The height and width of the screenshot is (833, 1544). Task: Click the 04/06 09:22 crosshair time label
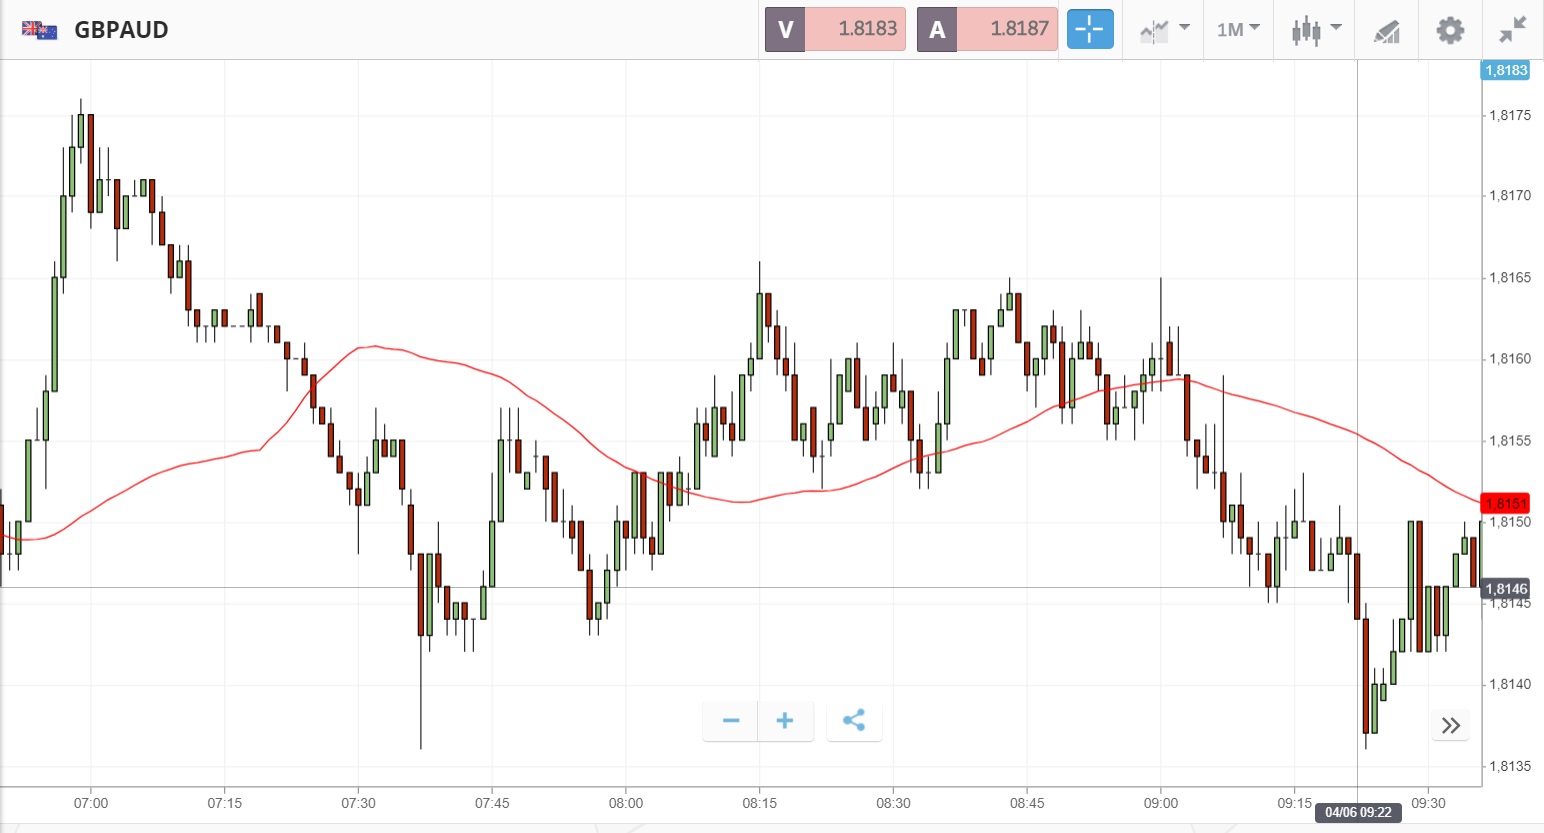pos(1358,812)
